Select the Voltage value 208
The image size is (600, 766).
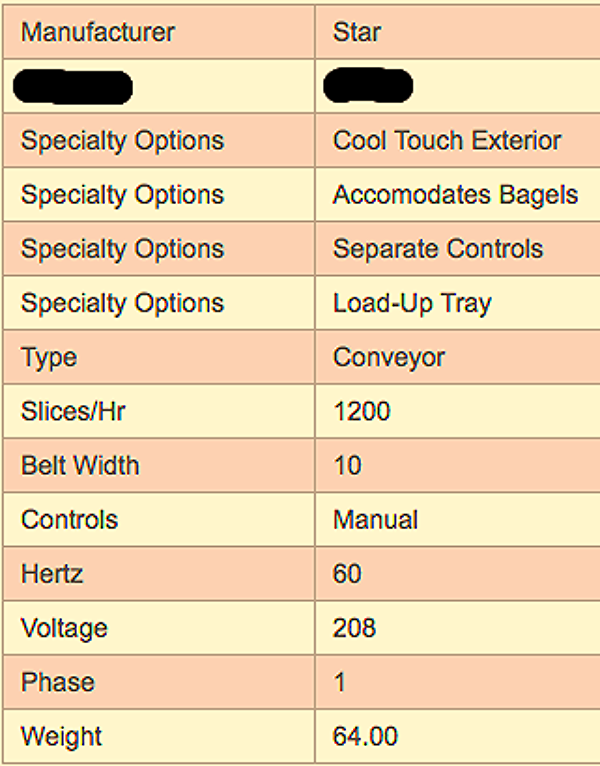point(354,628)
